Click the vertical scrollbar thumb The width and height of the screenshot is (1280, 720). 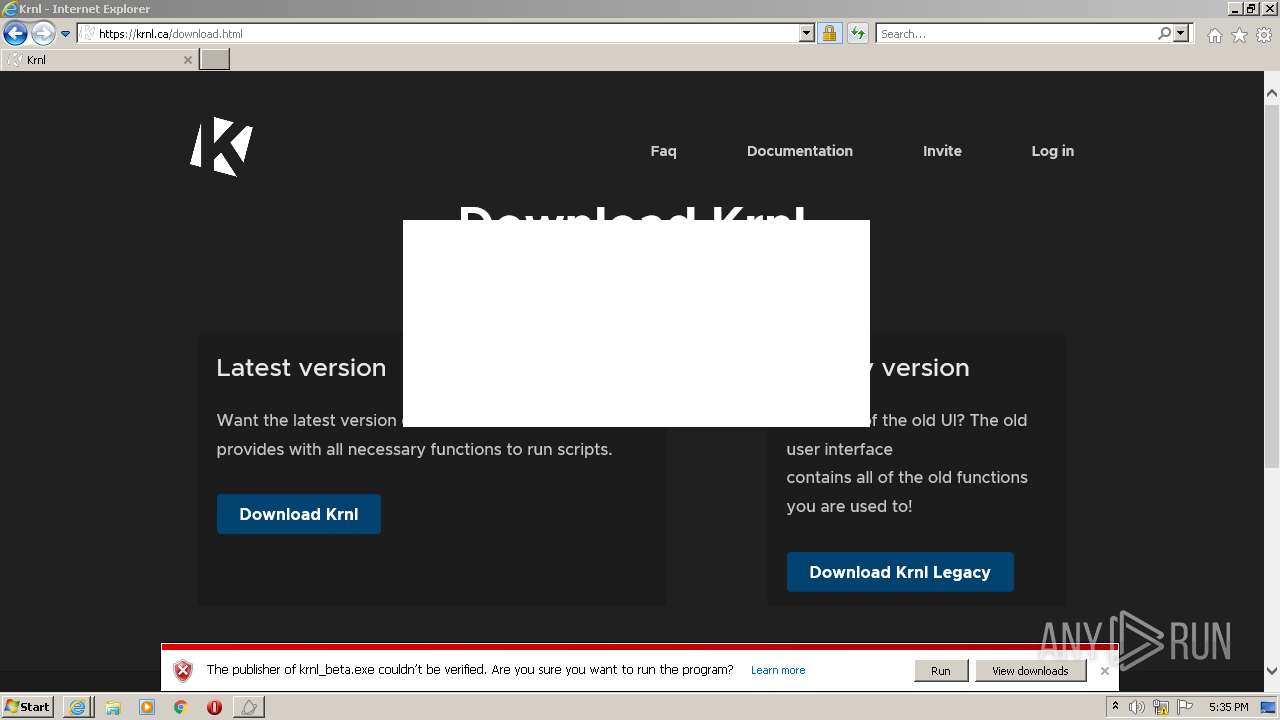click(x=1272, y=285)
